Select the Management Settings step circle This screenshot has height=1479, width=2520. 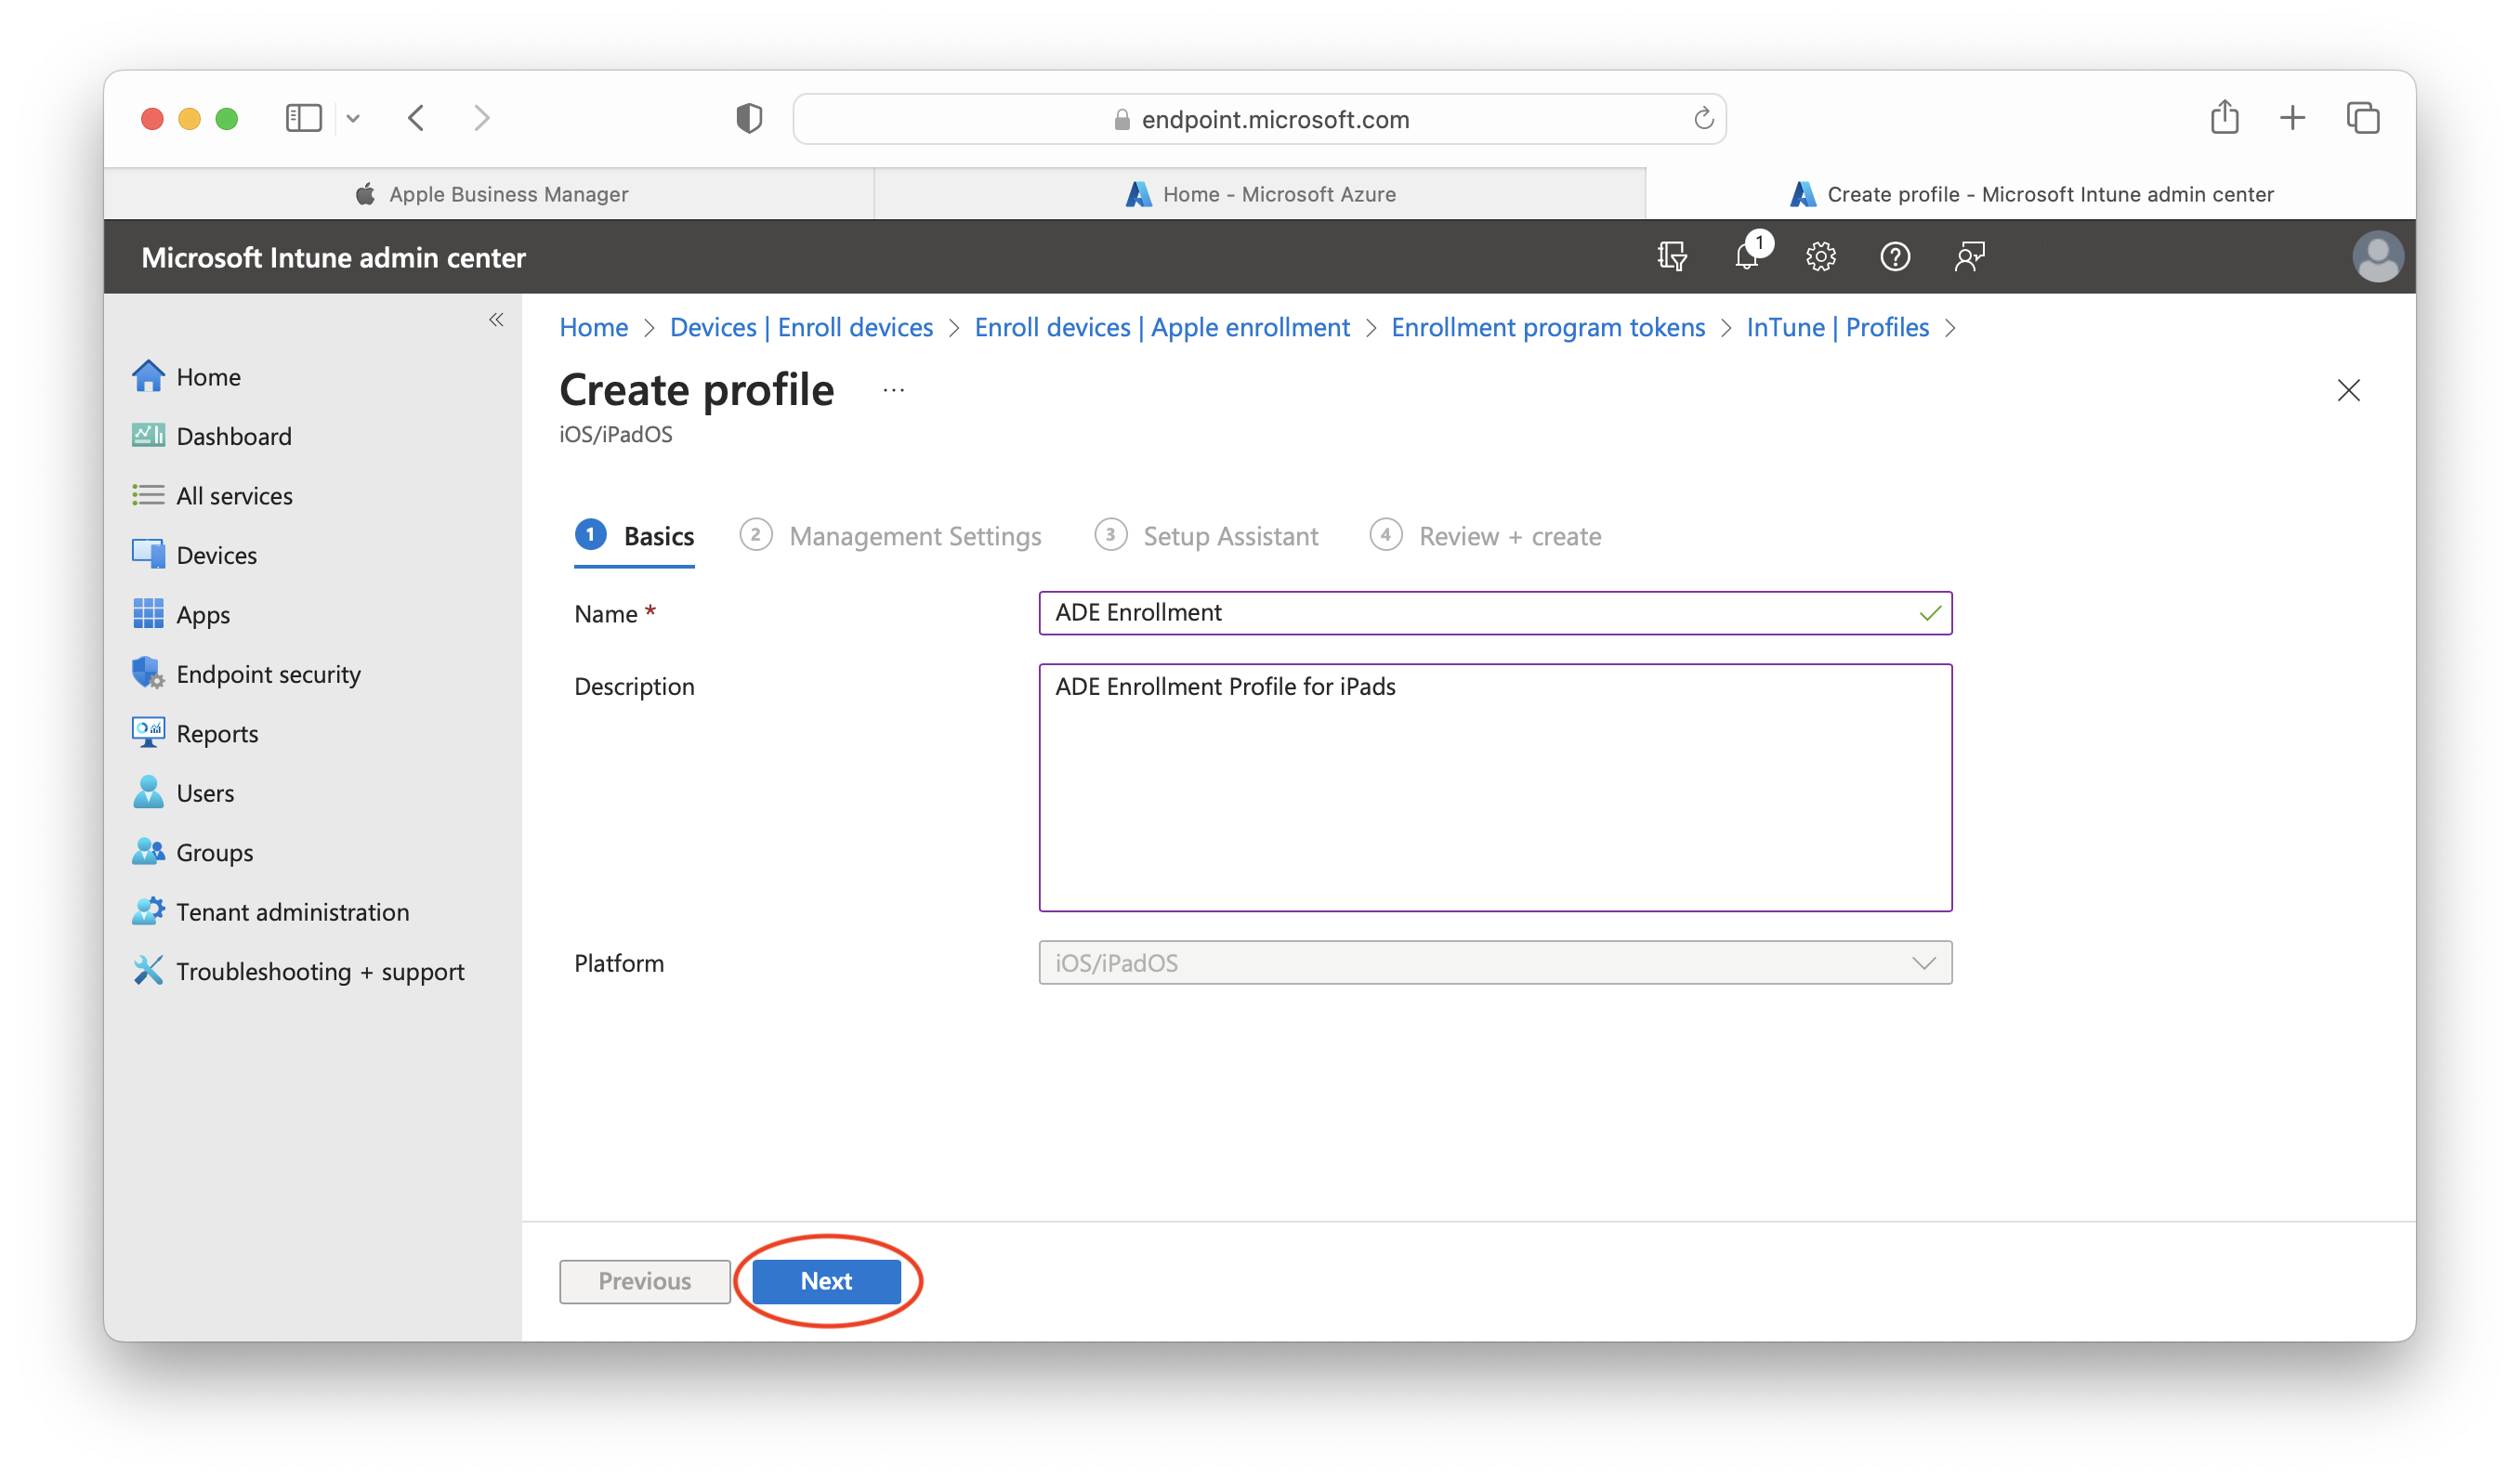(x=756, y=535)
